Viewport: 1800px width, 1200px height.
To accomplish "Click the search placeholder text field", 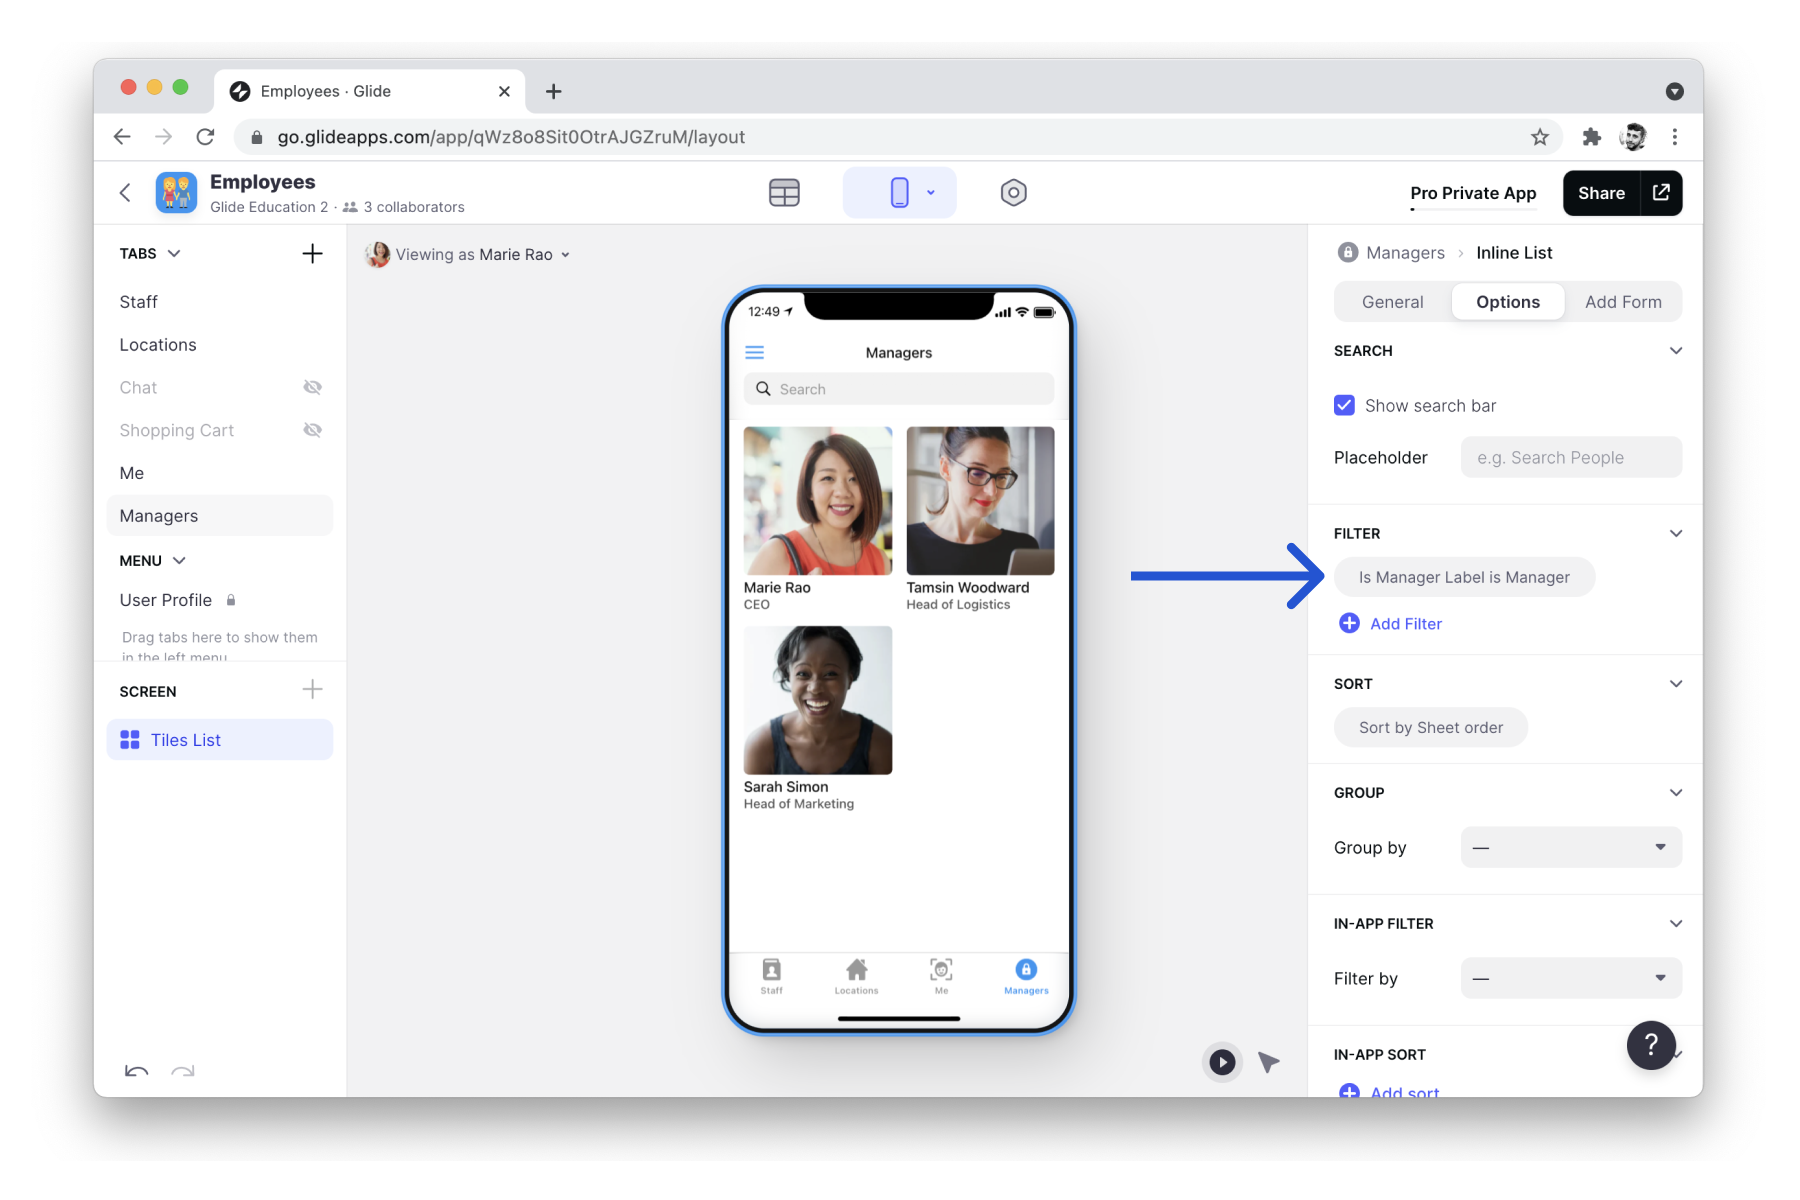I will [1570, 458].
